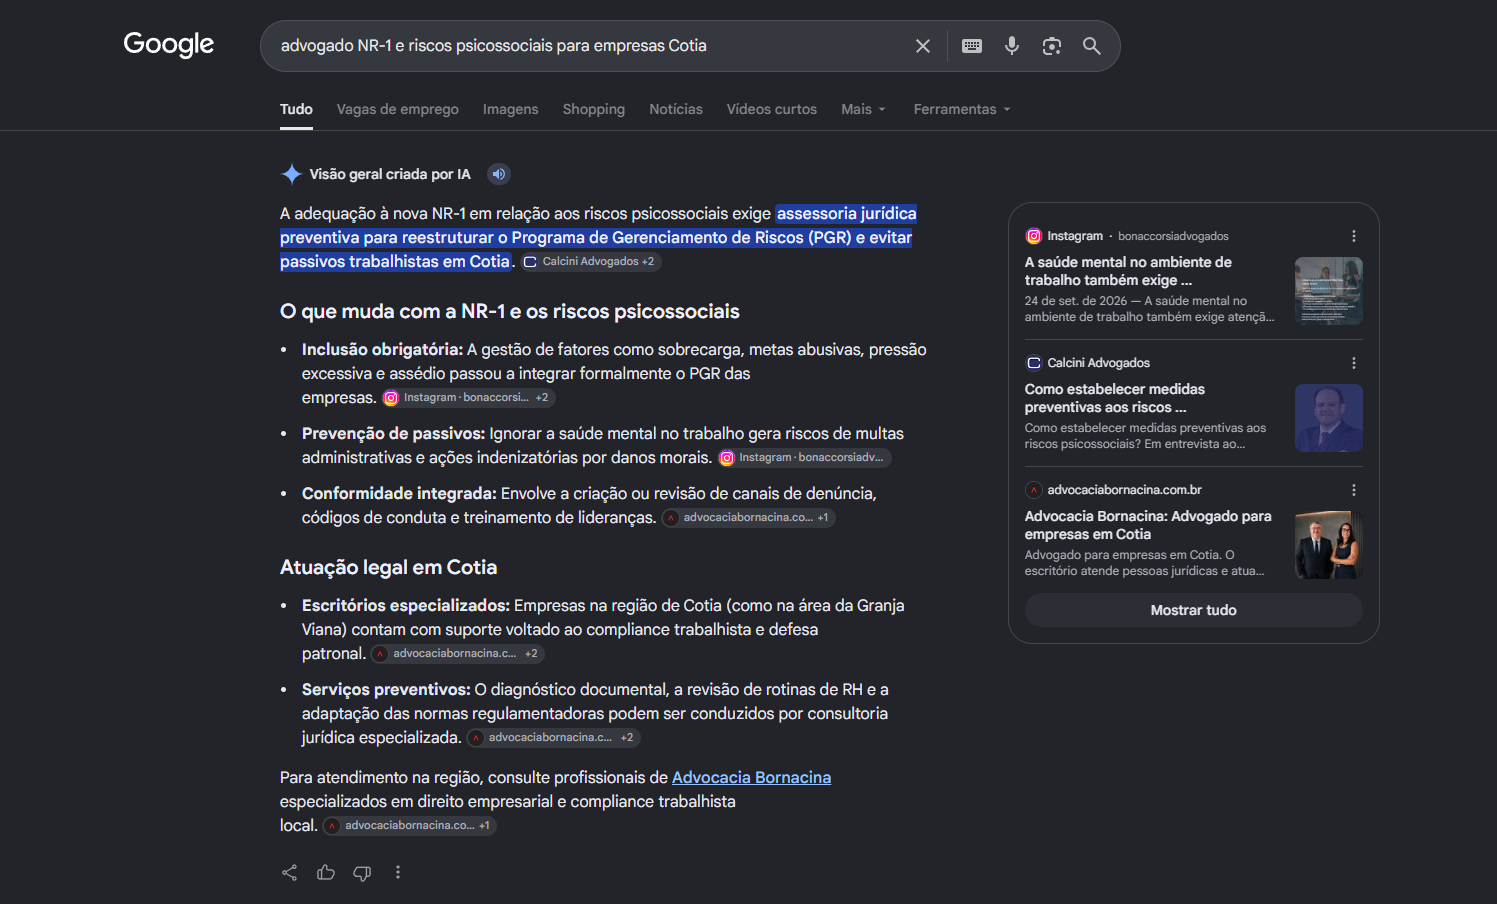The width and height of the screenshot is (1497, 904).
Task: Play AI overview audio with the speaker icon
Action: click(x=499, y=174)
